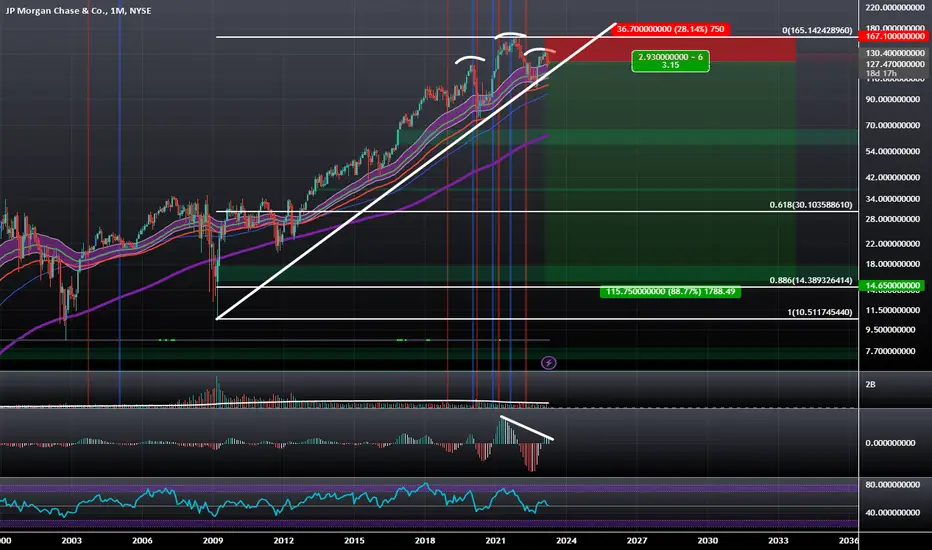This screenshot has height=550, width=932.
Task: Click the 2006 label on time axis
Action: pos(142,540)
